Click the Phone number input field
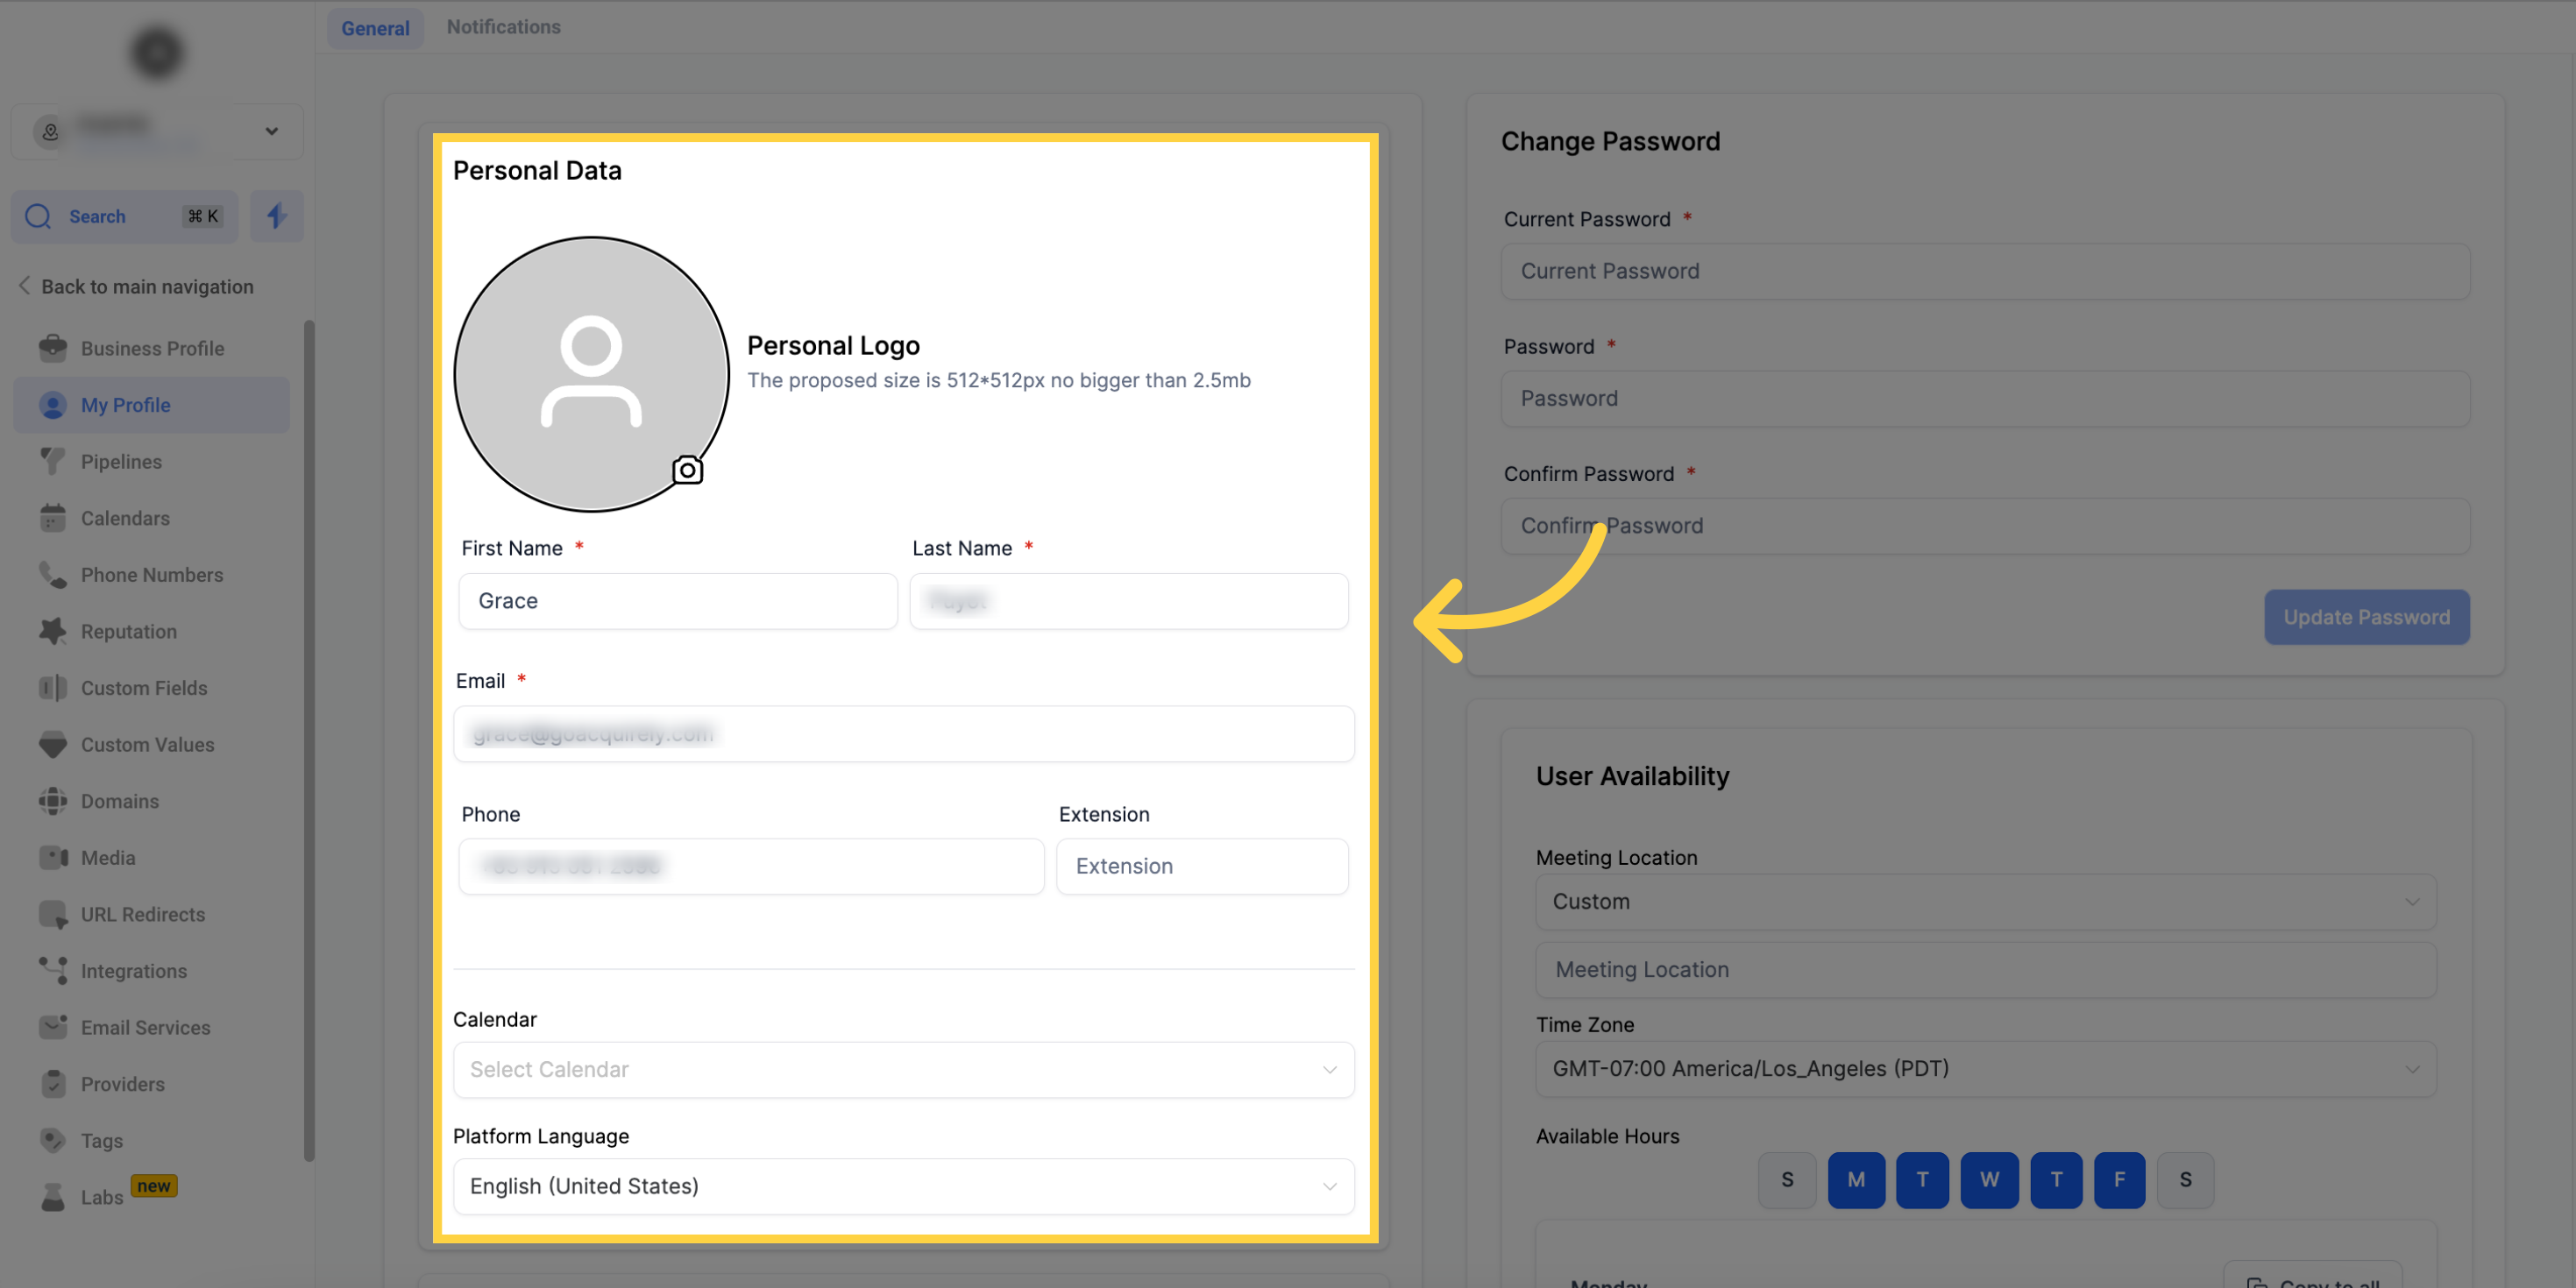This screenshot has width=2576, height=1288. pos(750,866)
